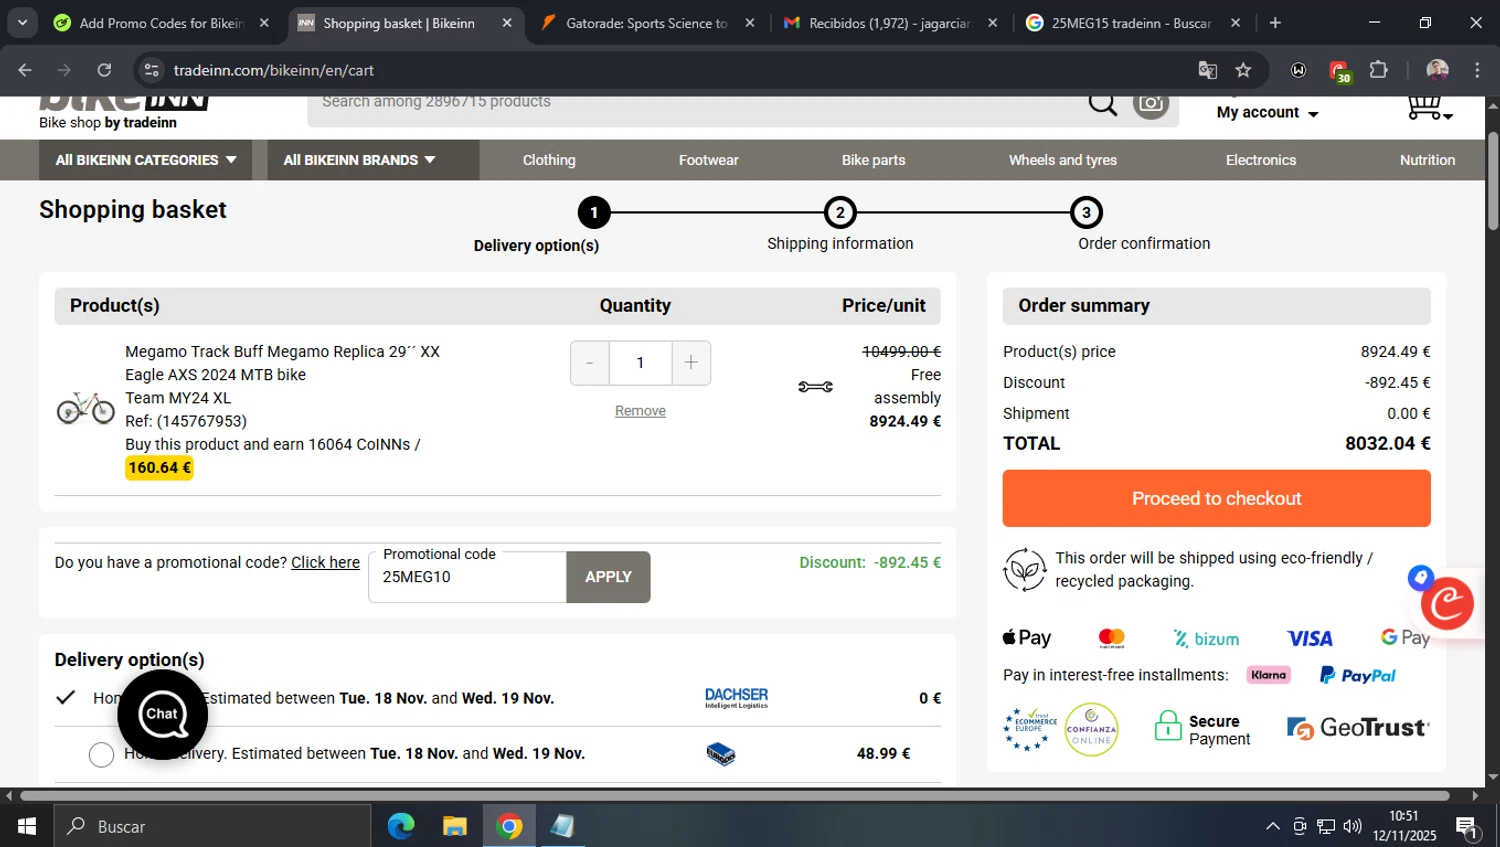Open the Wheels and tyres menu

[x=1062, y=160]
